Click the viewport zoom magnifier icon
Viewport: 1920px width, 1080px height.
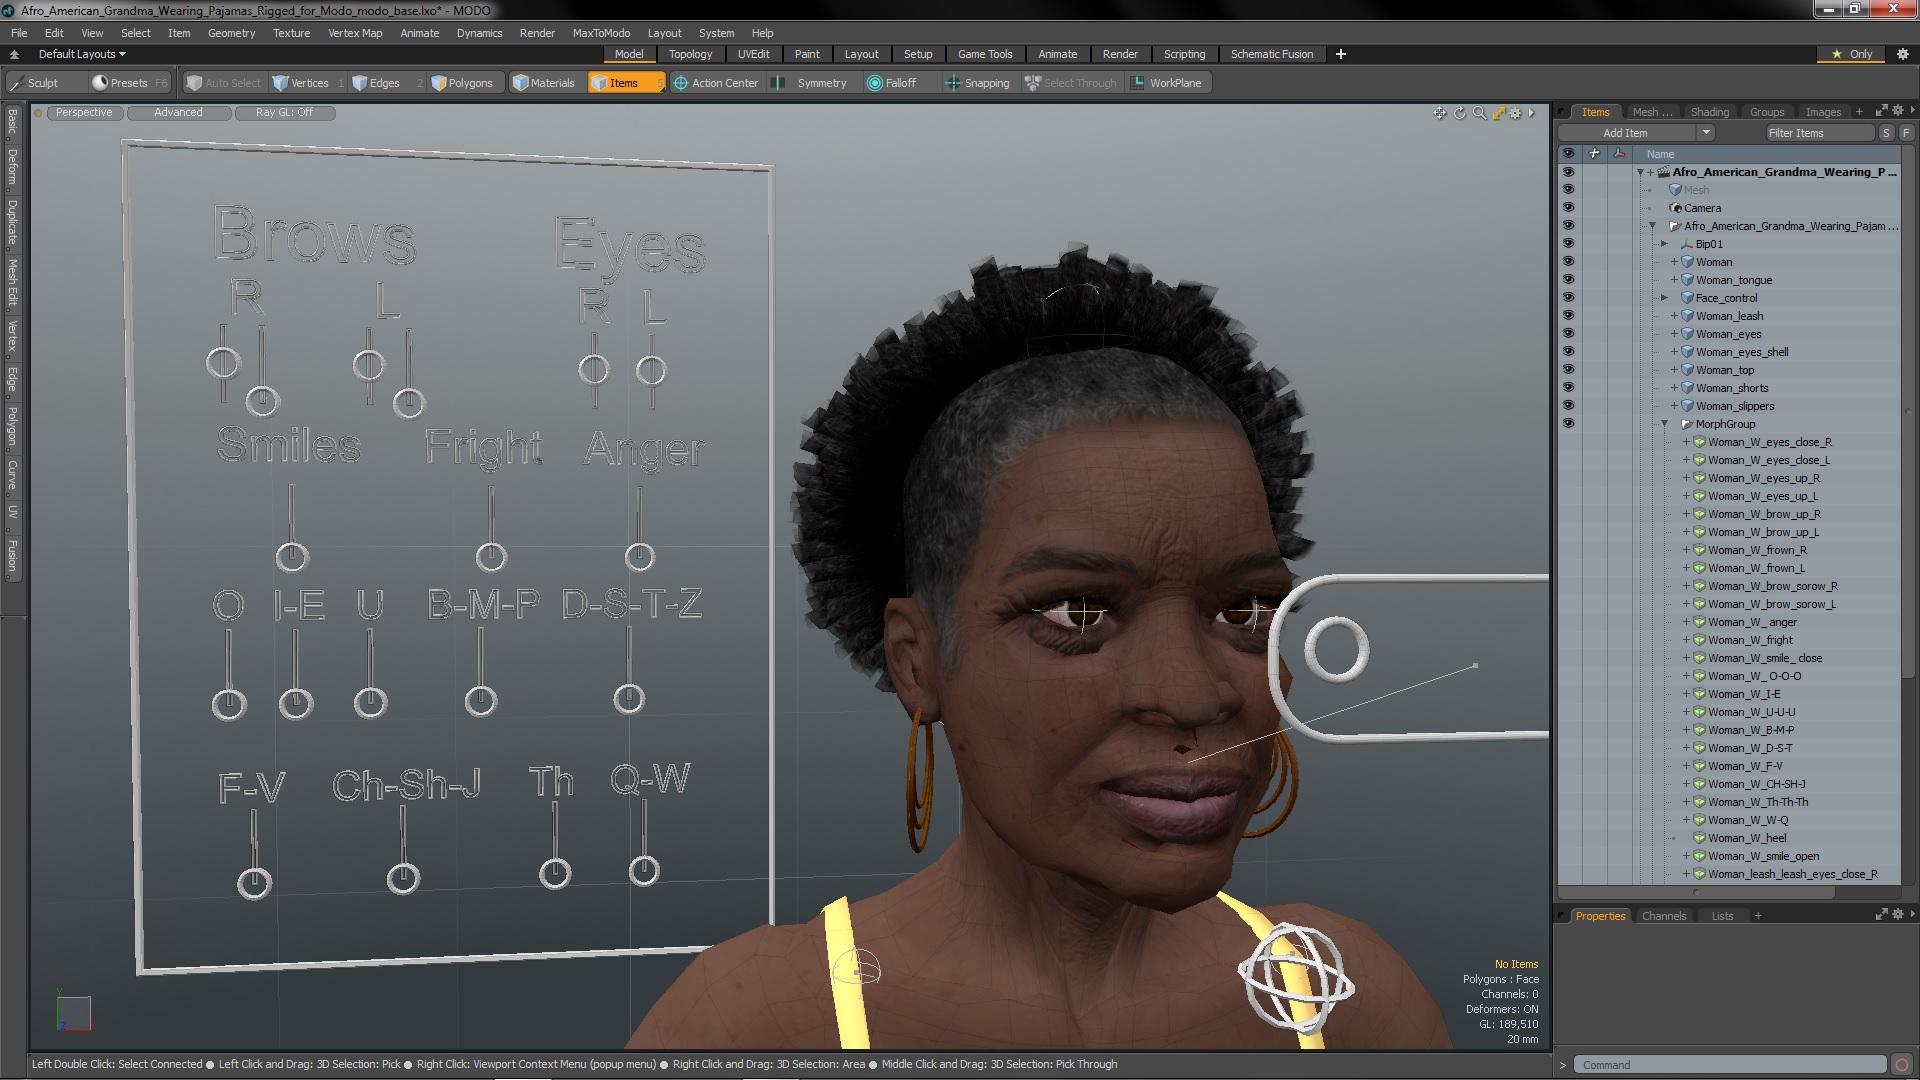coord(1480,113)
